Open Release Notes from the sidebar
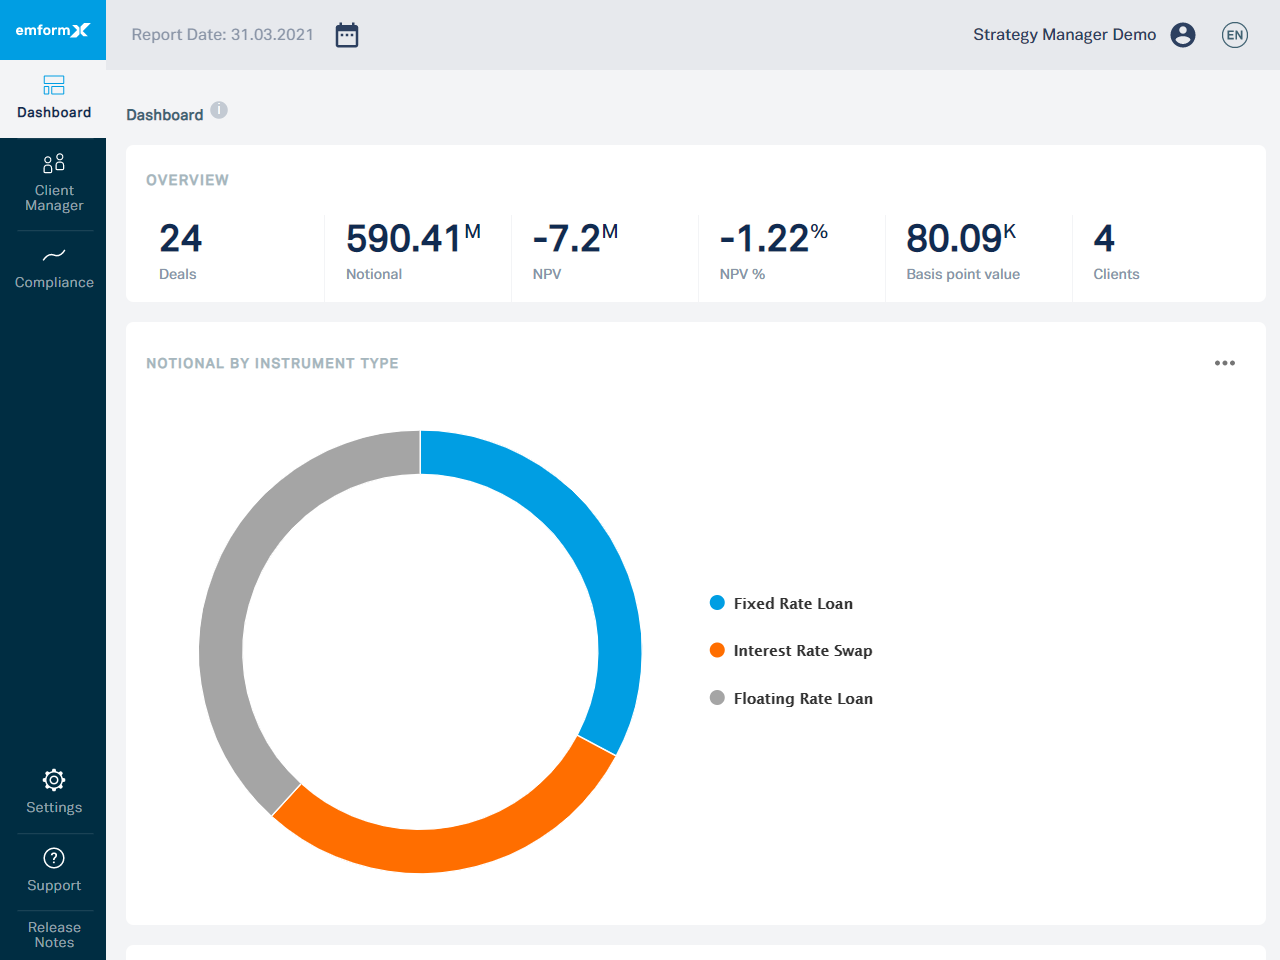1280x960 pixels. pyautogui.click(x=53, y=935)
